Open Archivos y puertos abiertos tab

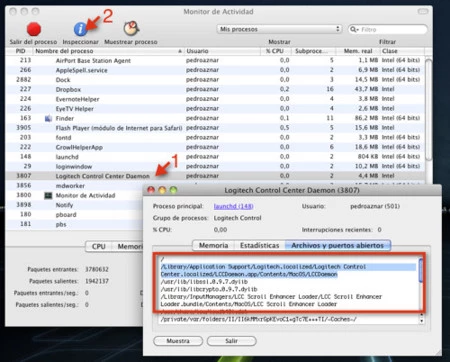click(x=337, y=246)
